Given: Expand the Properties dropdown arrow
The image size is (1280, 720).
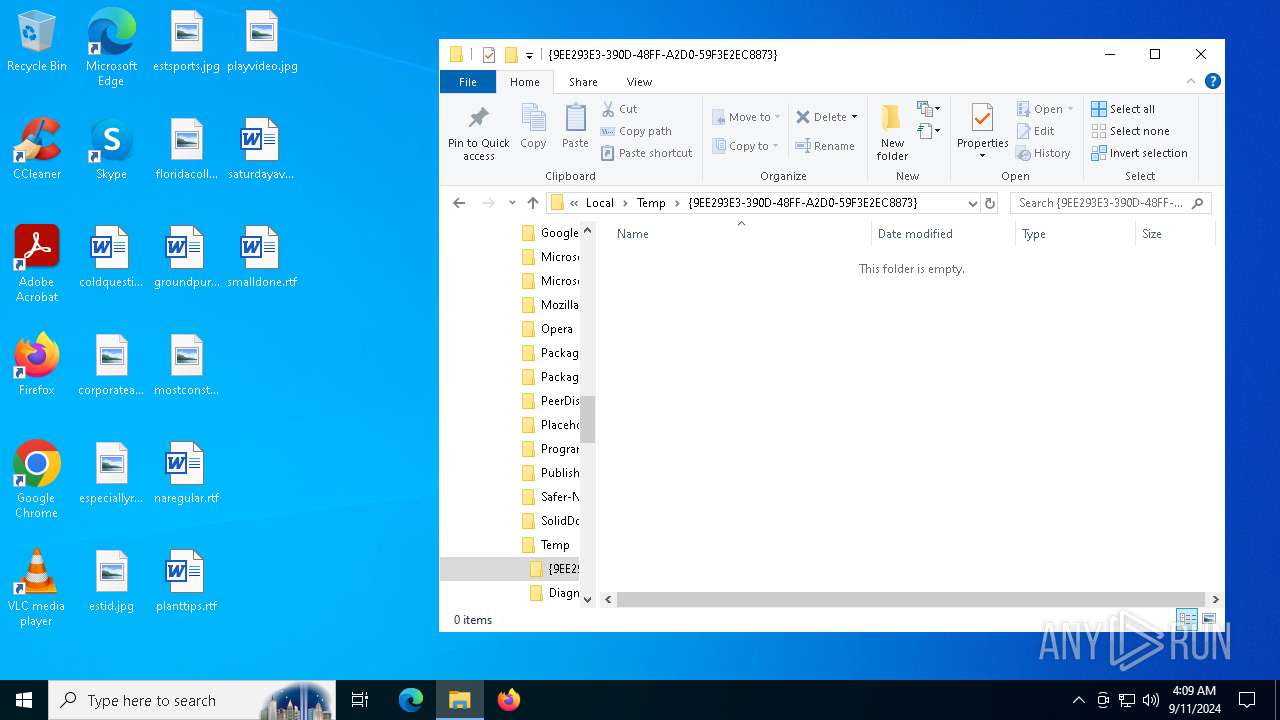Looking at the screenshot, I should [982, 156].
